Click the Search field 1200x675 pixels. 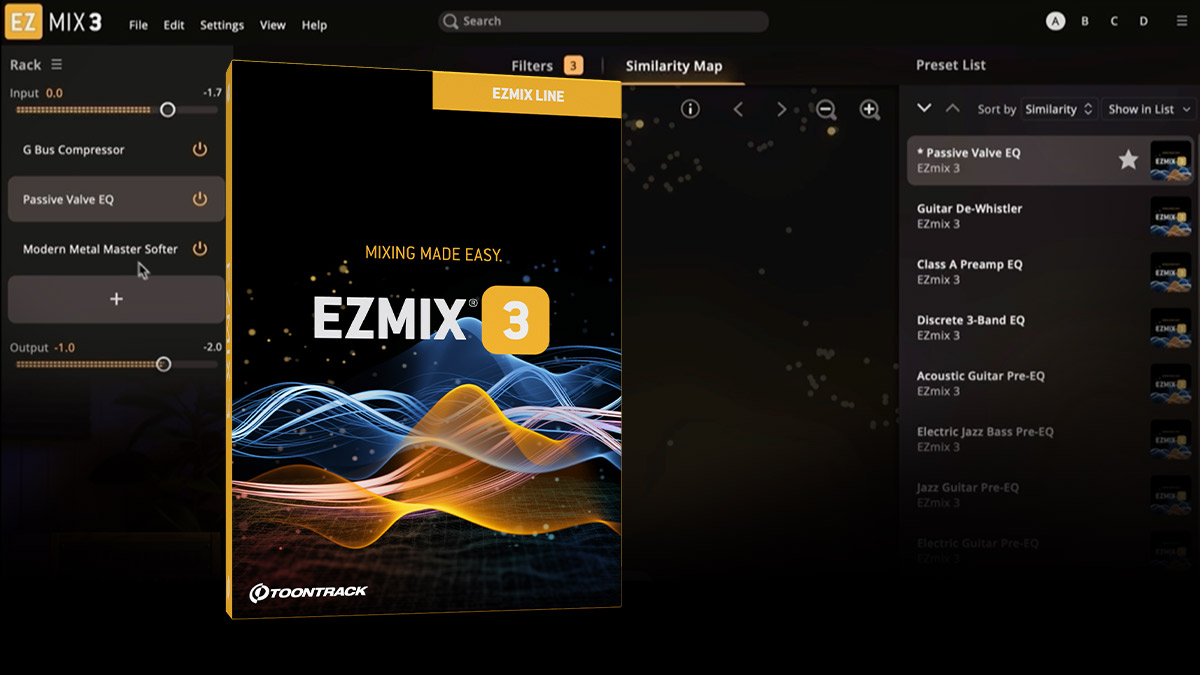[603, 21]
